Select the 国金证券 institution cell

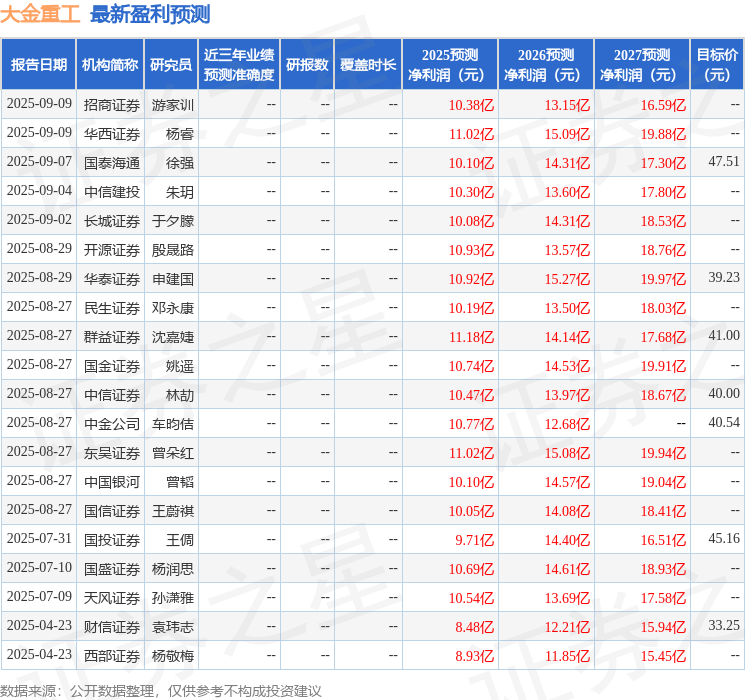coord(112,366)
